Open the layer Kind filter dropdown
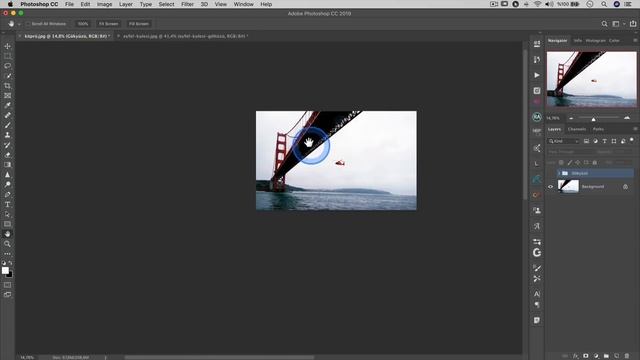 (x=564, y=141)
